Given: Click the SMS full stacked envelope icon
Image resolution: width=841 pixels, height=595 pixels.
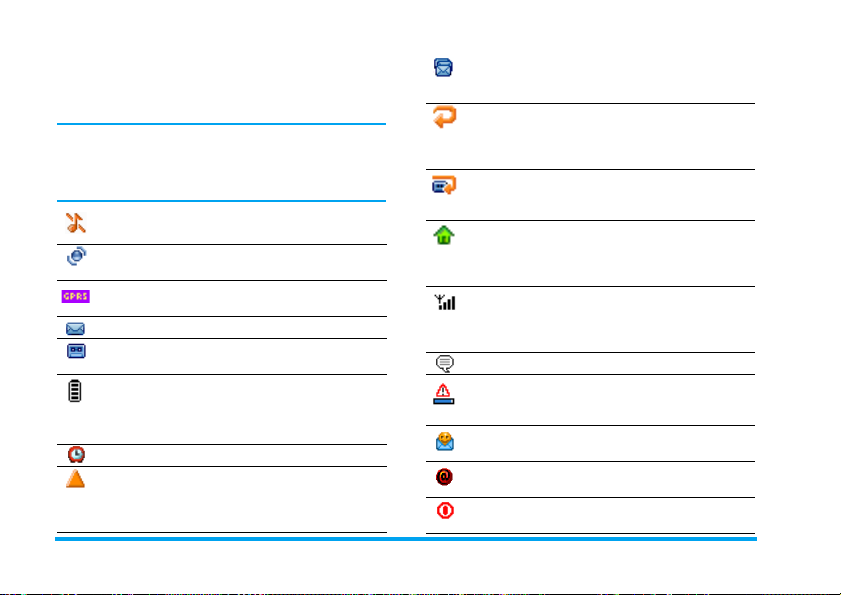Looking at the screenshot, I should tap(443, 68).
